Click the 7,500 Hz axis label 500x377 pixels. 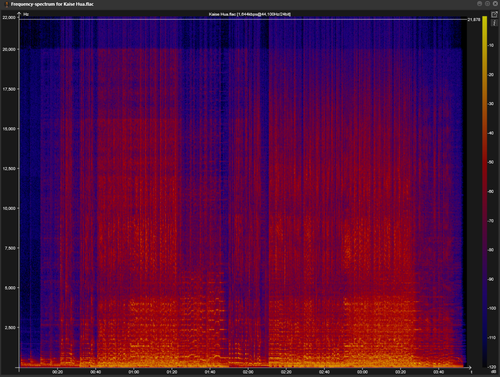pos(10,248)
